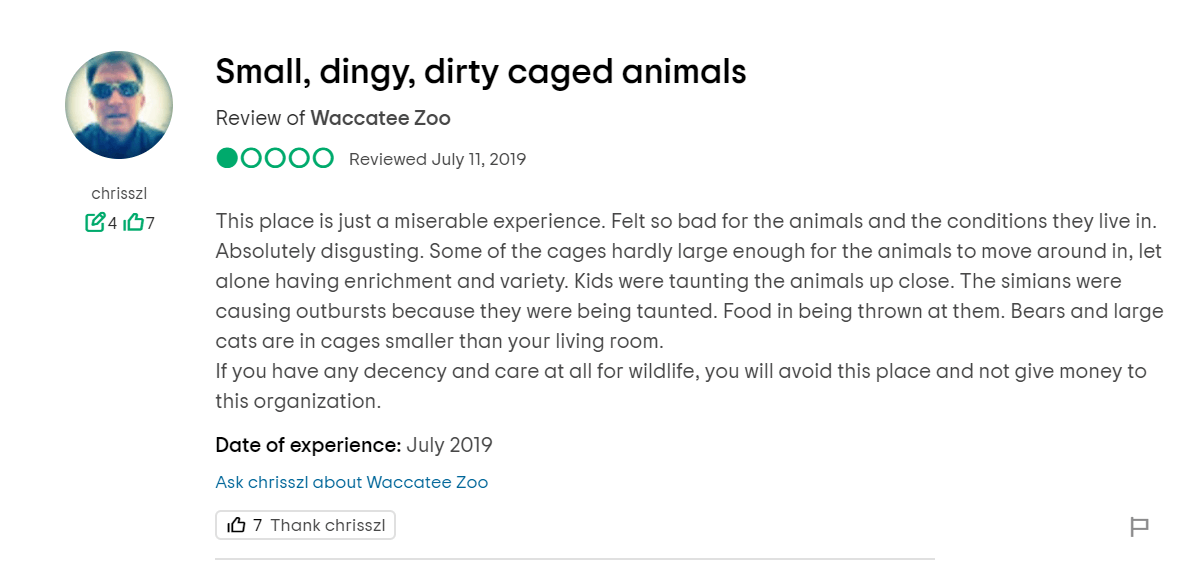The height and width of the screenshot is (561, 1195).
Task: Click the July 2019 experience date value
Action: point(449,445)
